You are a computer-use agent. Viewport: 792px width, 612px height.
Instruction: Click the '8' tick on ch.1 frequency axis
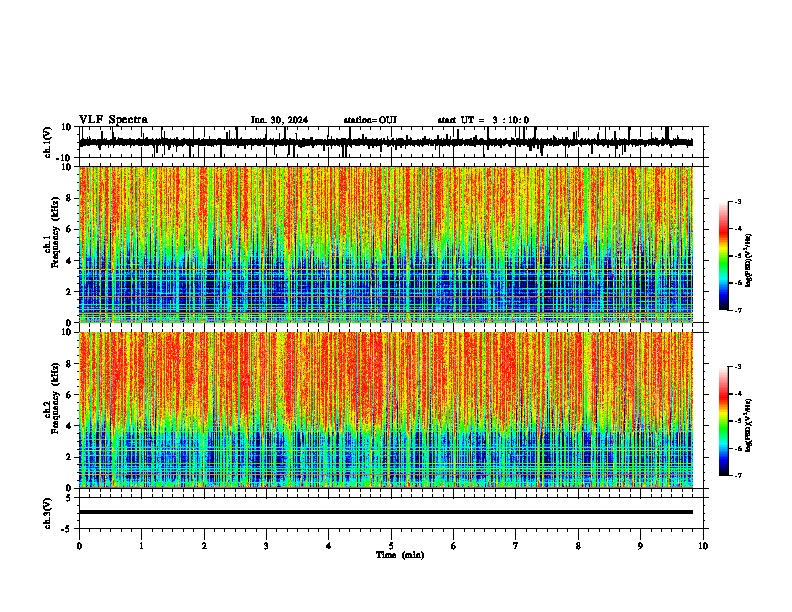[69, 198]
